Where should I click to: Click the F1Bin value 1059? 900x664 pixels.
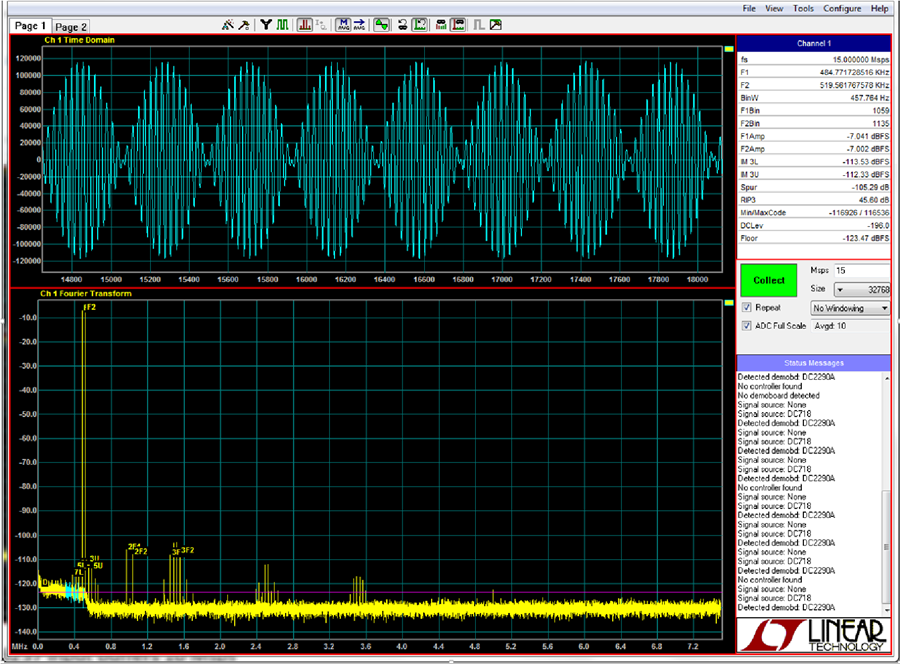pos(880,111)
